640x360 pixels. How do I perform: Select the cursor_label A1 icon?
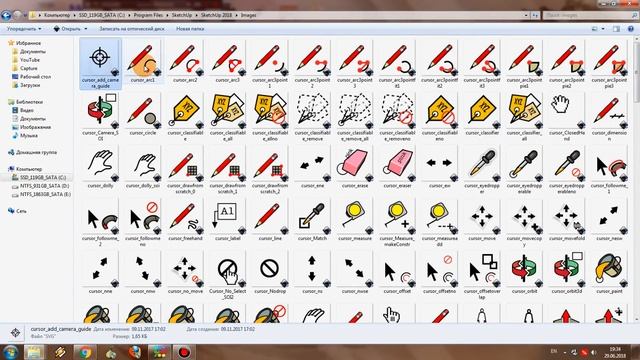(x=228, y=216)
